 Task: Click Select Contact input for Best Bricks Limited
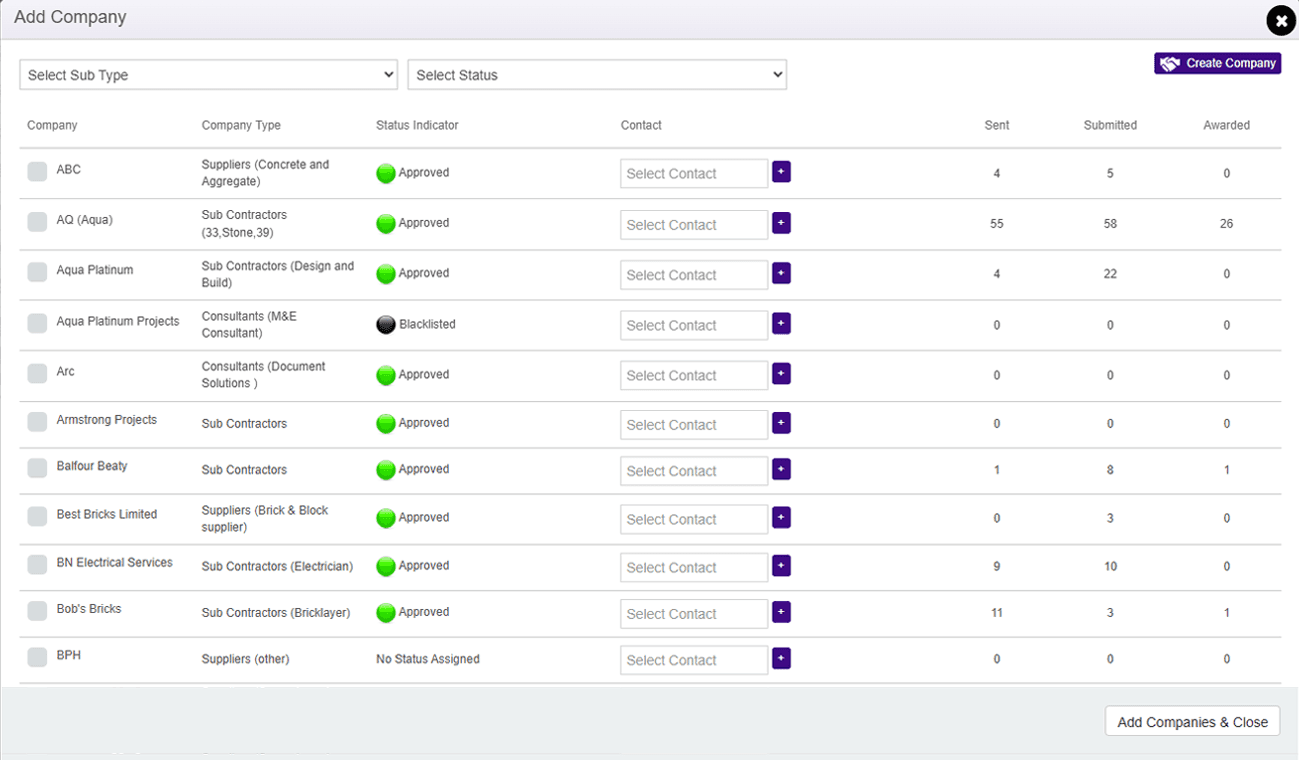pyautogui.click(x=694, y=519)
